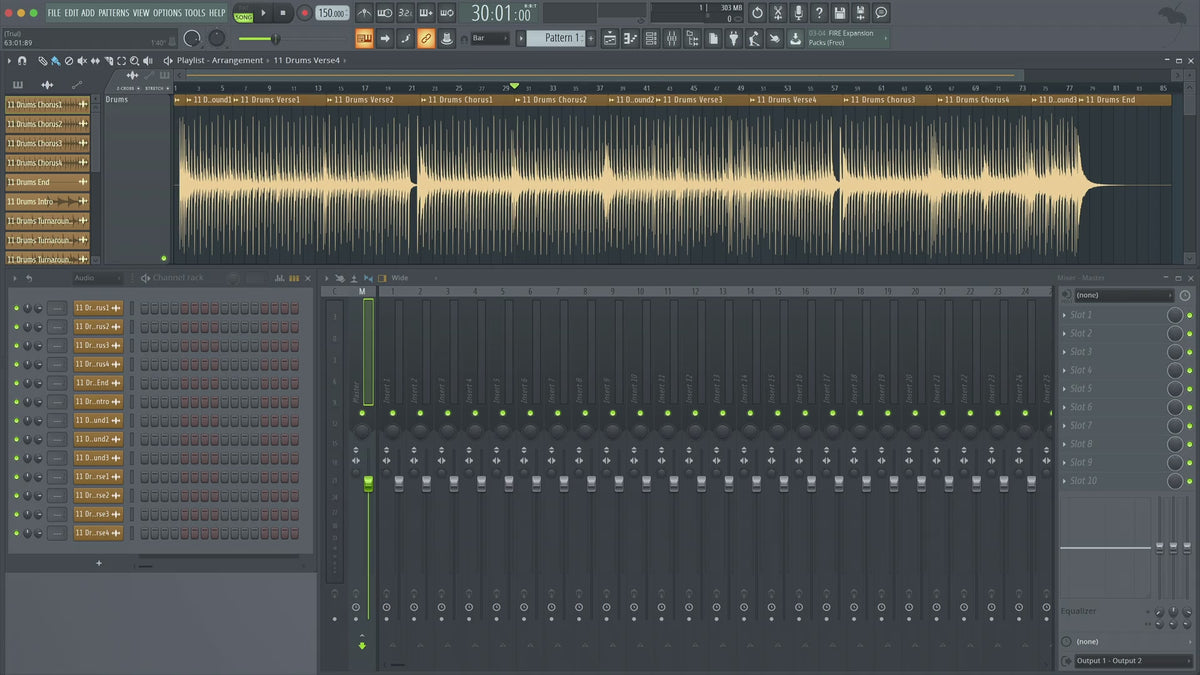1200x675 pixels.
Task: Open the OPTIONS menu
Action: pyautogui.click(x=167, y=13)
